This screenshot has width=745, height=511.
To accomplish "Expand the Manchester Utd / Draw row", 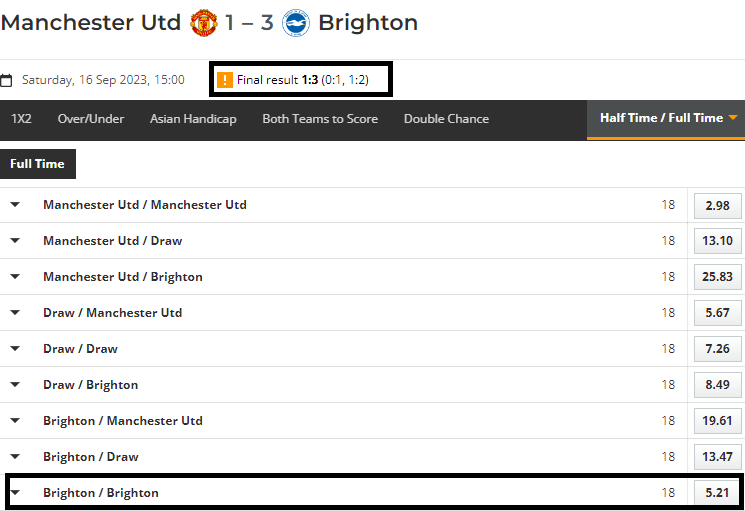I will 15,241.
